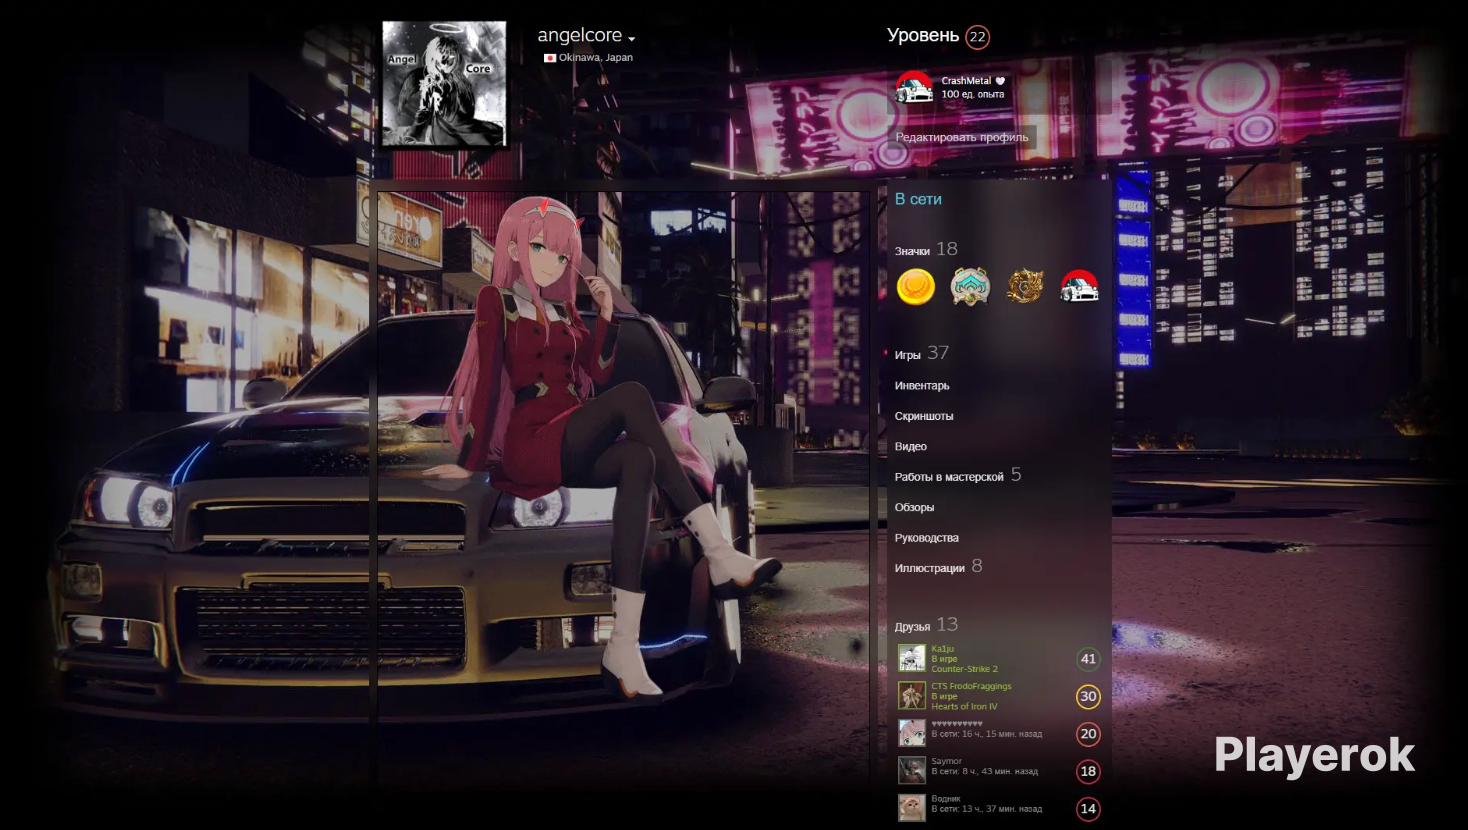Open the Друзья friends list link
This screenshot has height=830, width=1468.
pyautogui.click(x=912, y=627)
